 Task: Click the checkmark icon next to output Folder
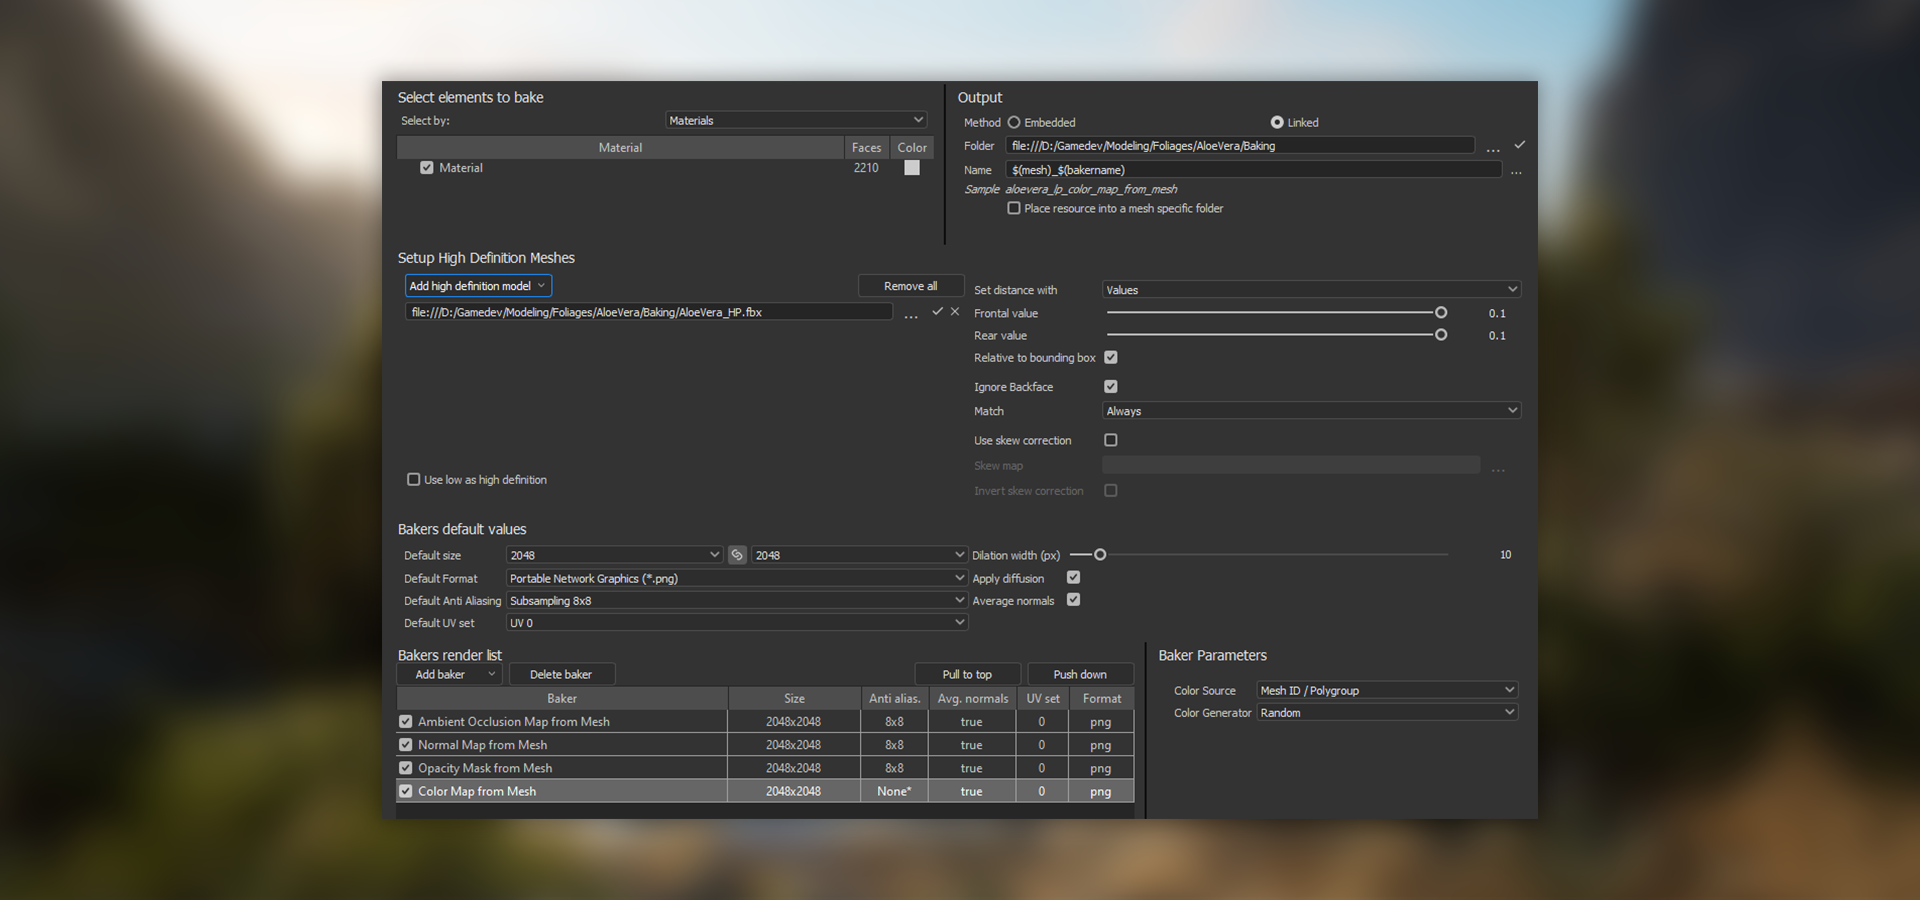click(1519, 145)
